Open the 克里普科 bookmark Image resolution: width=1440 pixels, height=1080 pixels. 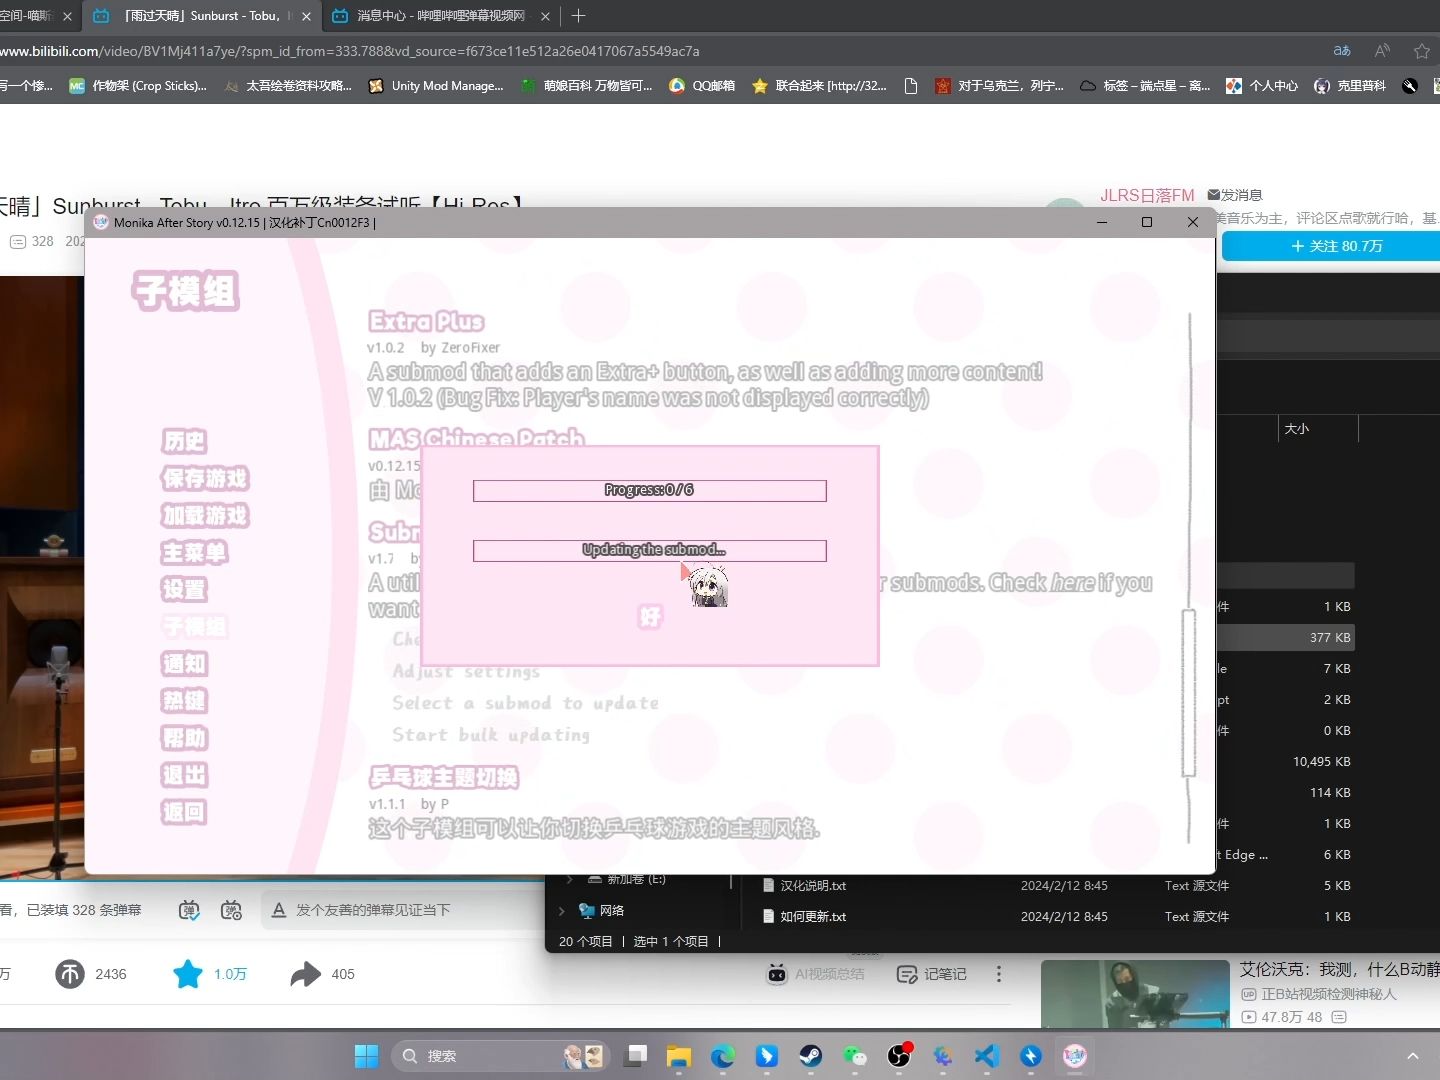[1350, 86]
